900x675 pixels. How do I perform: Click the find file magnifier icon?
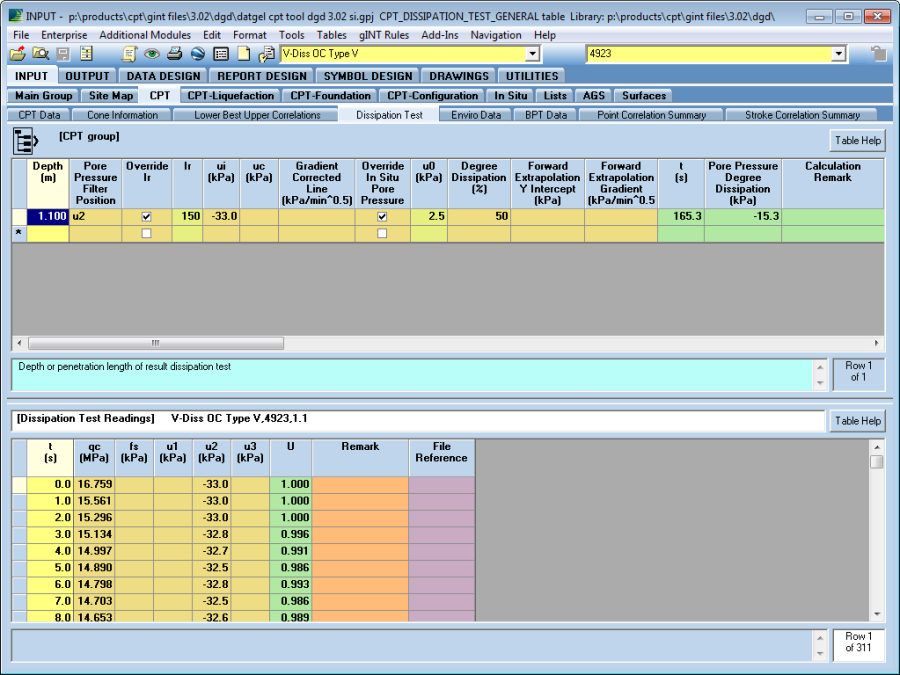click(41, 54)
